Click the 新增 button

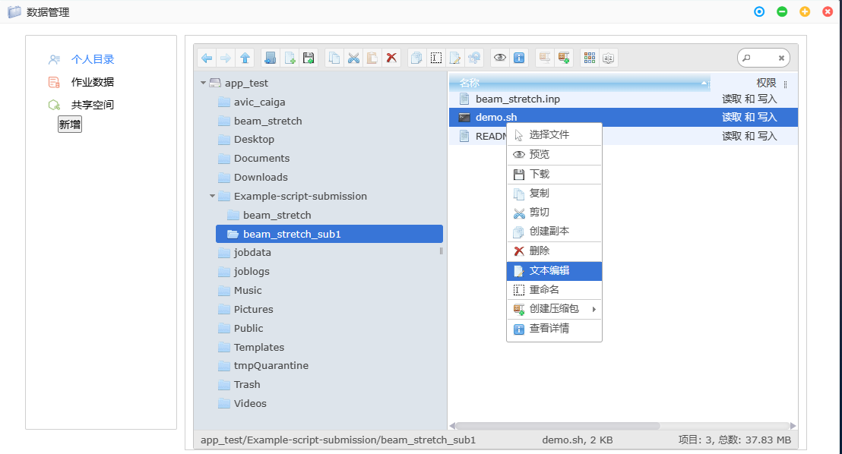pyautogui.click(x=70, y=125)
